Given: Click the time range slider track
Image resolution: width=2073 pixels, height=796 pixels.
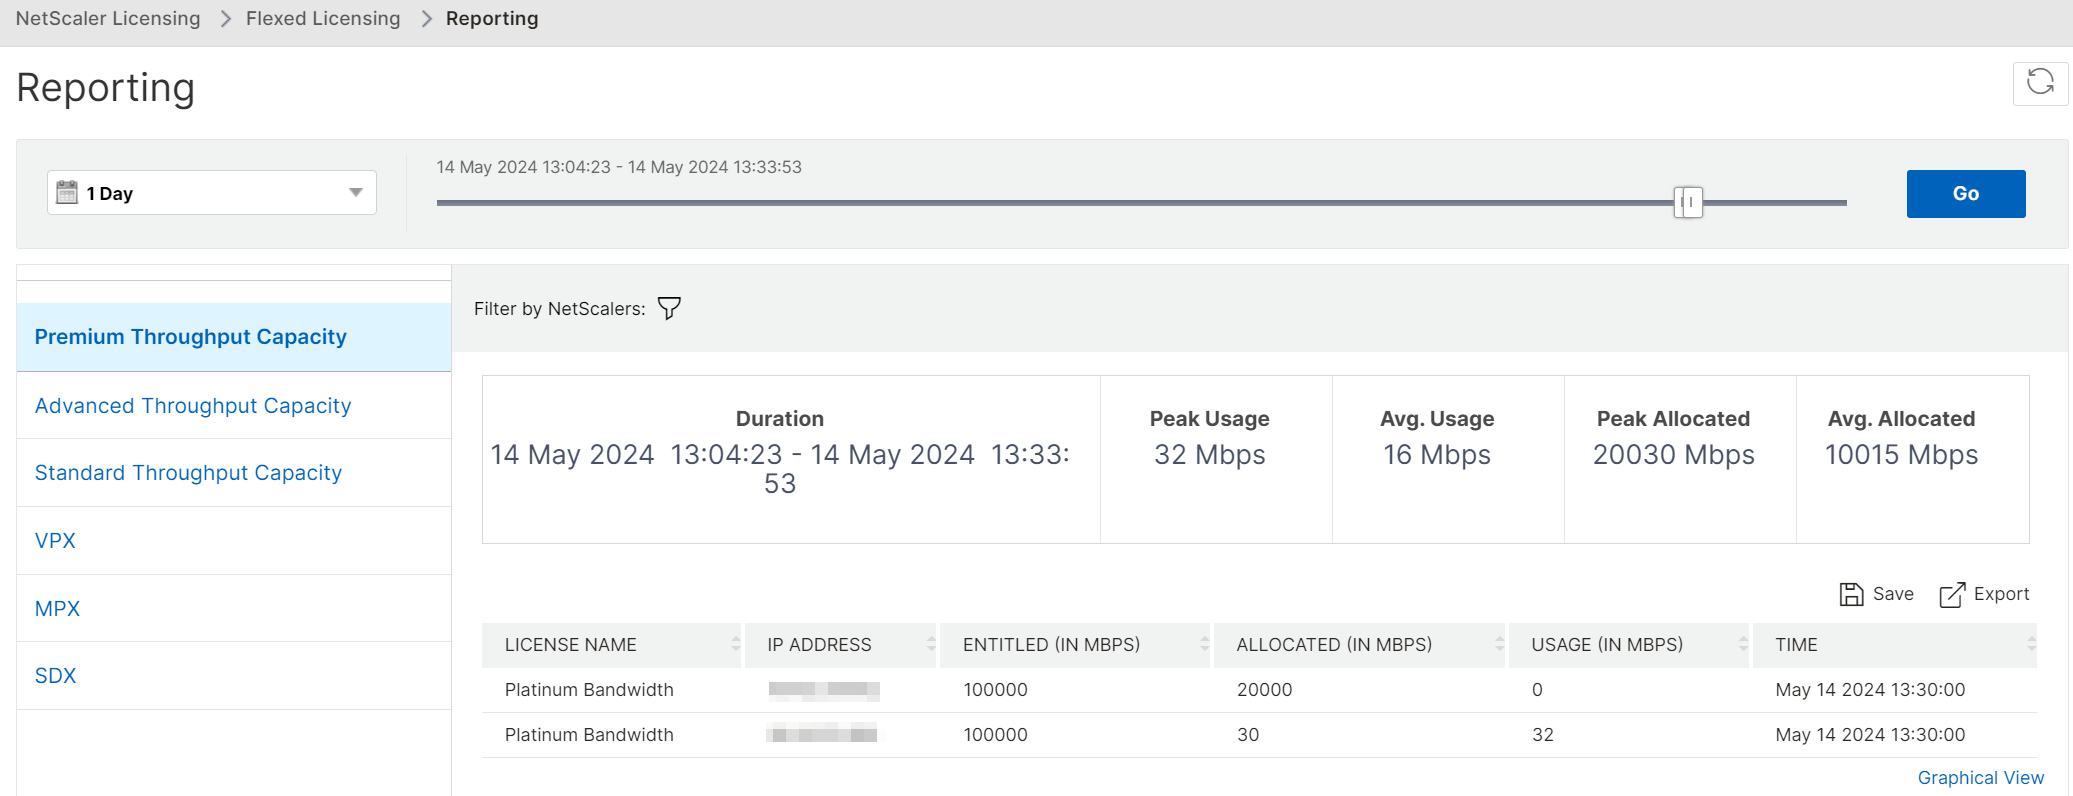Looking at the screenshot, I should [1141, 203].
